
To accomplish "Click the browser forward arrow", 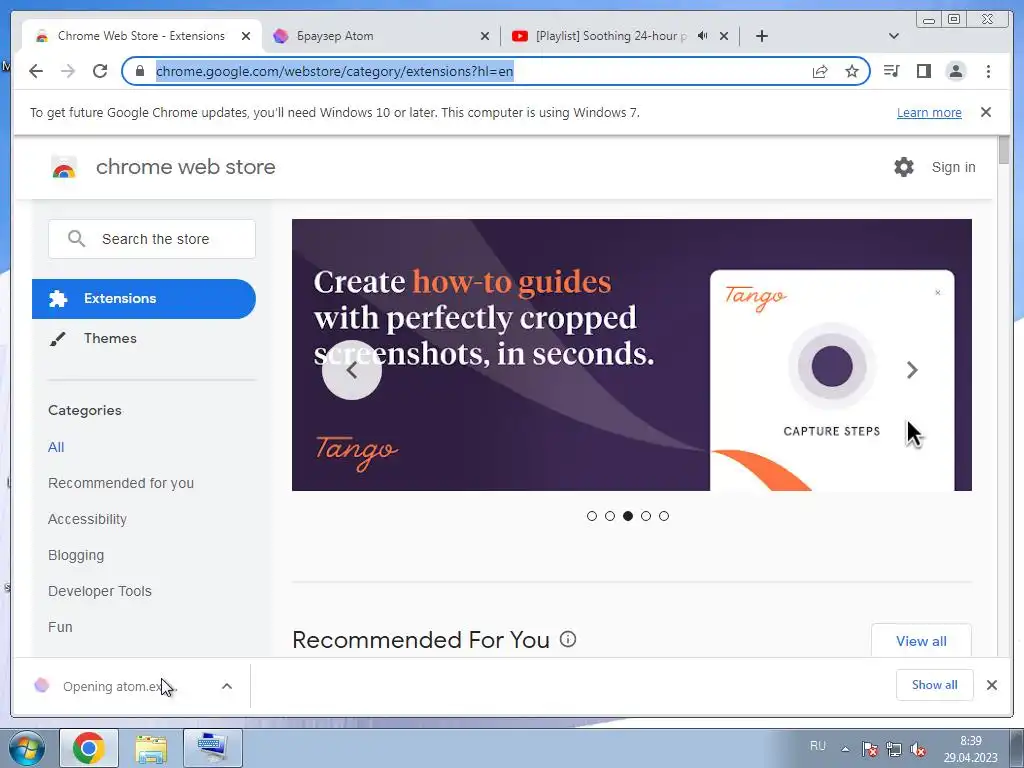I will coord(68,71).
